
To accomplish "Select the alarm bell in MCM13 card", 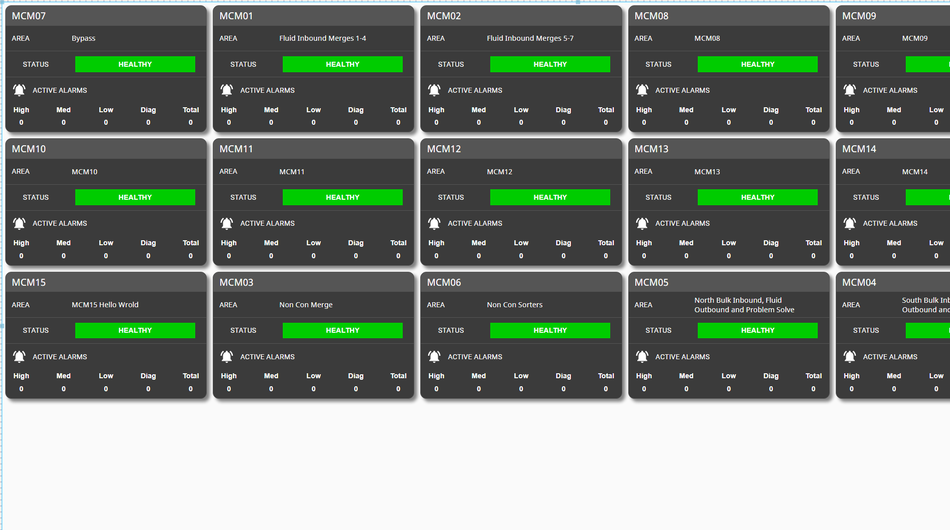I will [642, 223].
